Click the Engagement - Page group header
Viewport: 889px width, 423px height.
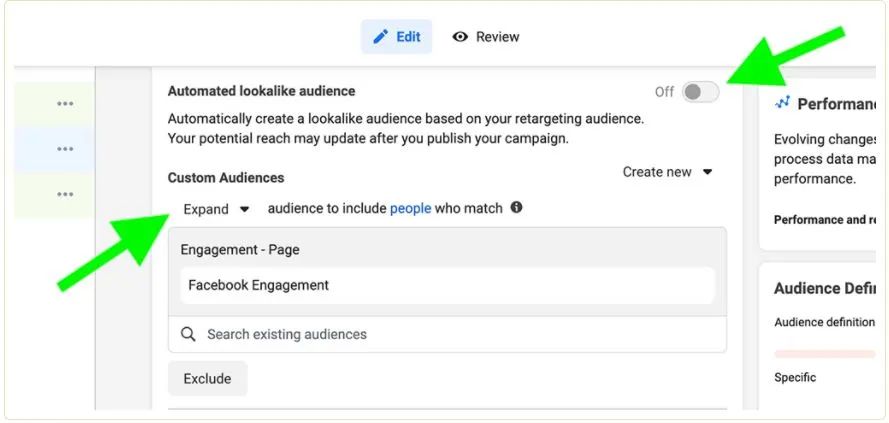[x=240, y=249]
